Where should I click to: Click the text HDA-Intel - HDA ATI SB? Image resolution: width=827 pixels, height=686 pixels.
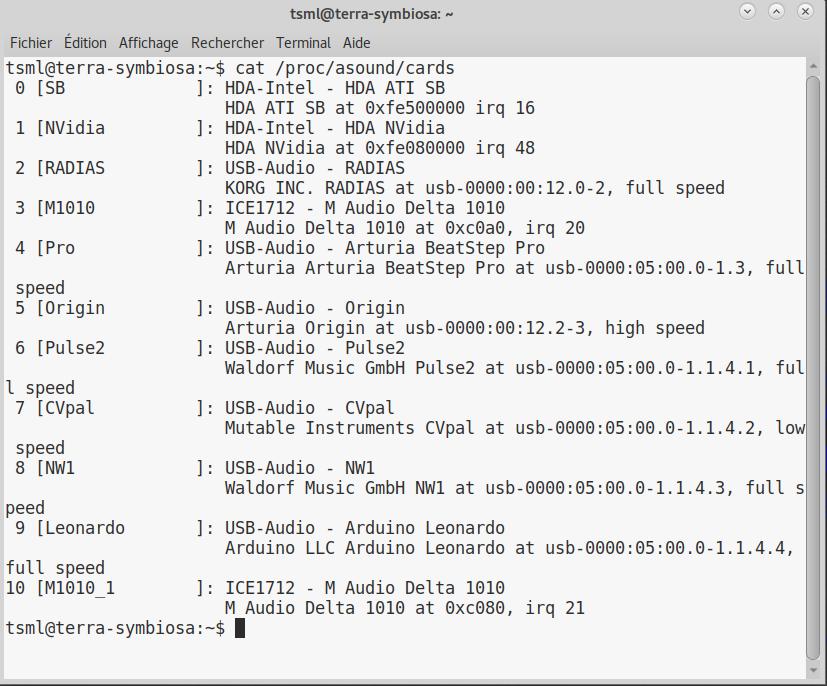pyautogui.click(x=335, y=88)
